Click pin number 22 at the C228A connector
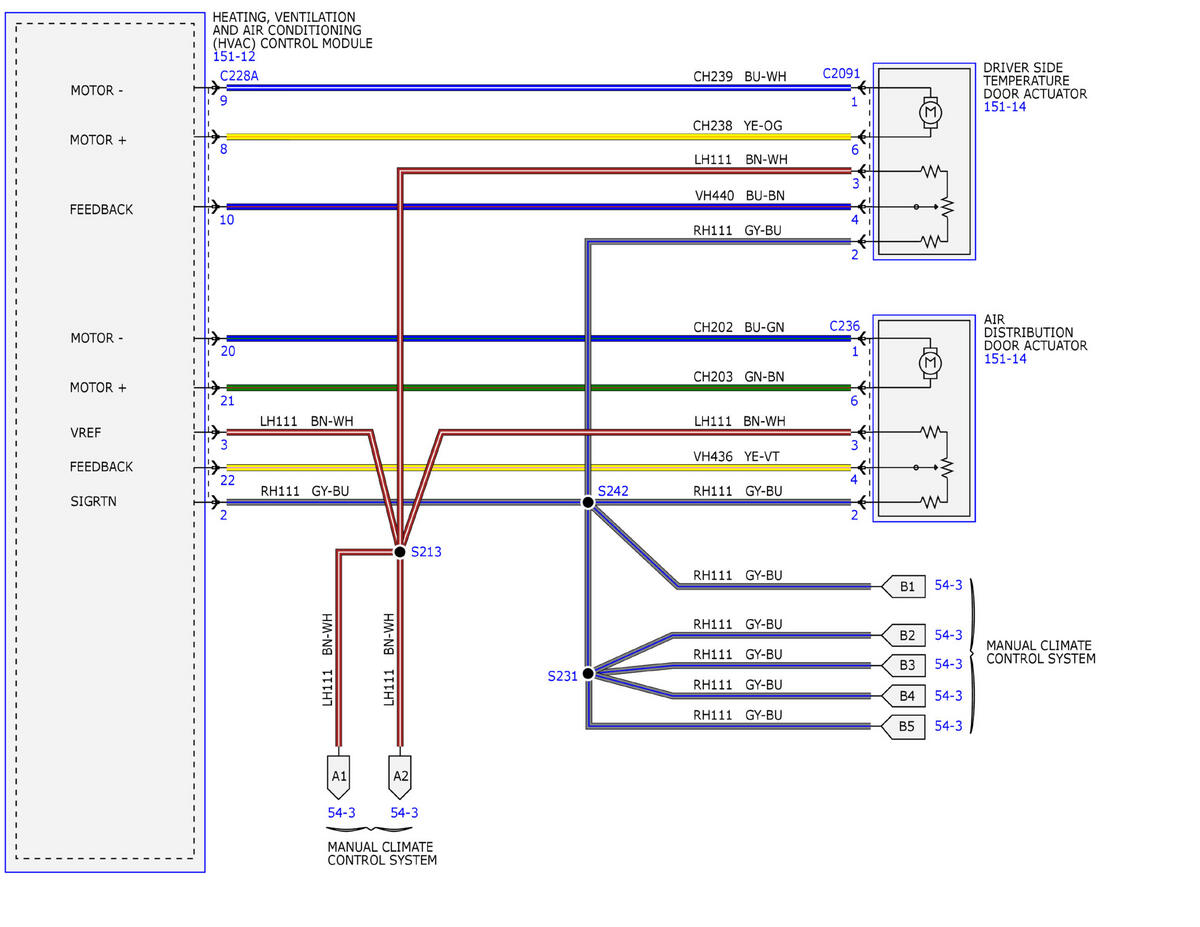This screenshot has width=1200, height=927. (227, 481)
